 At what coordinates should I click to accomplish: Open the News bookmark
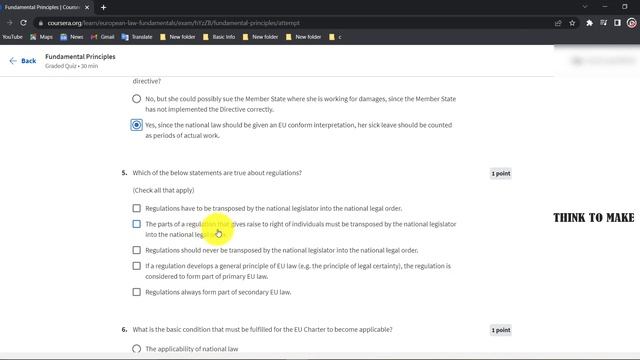[72, 37]
